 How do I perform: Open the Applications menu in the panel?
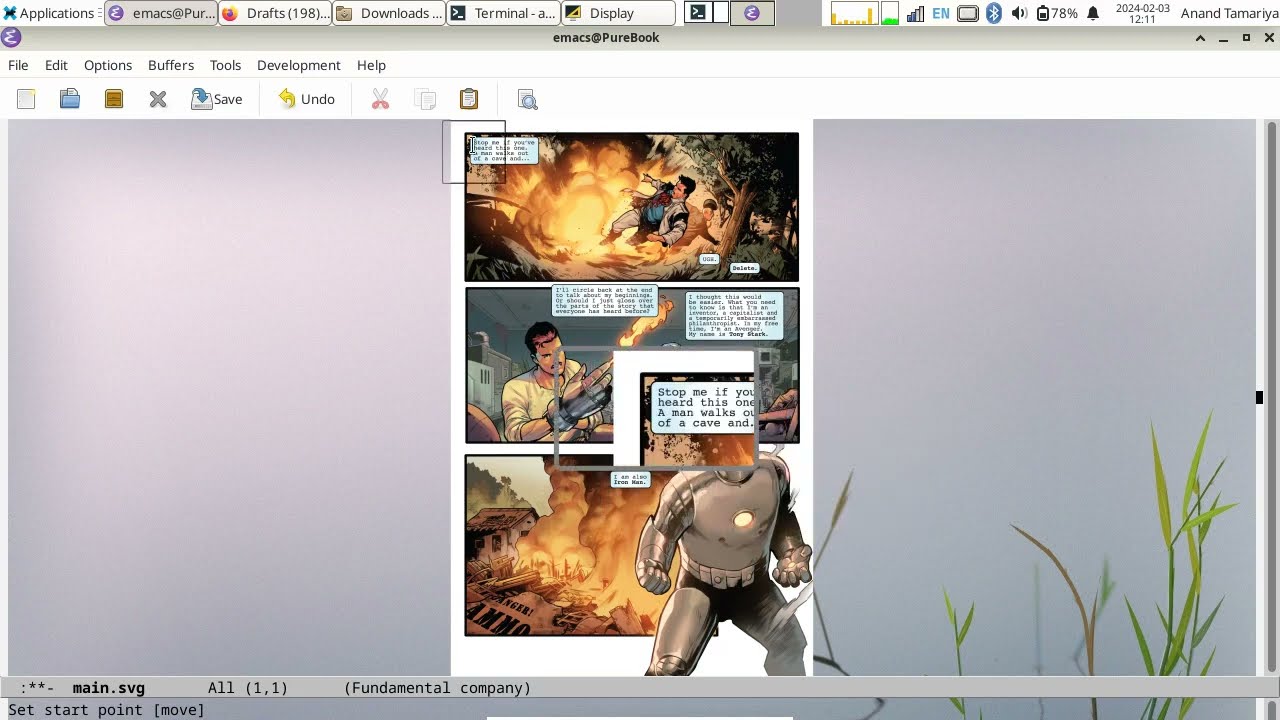(50, 13)
